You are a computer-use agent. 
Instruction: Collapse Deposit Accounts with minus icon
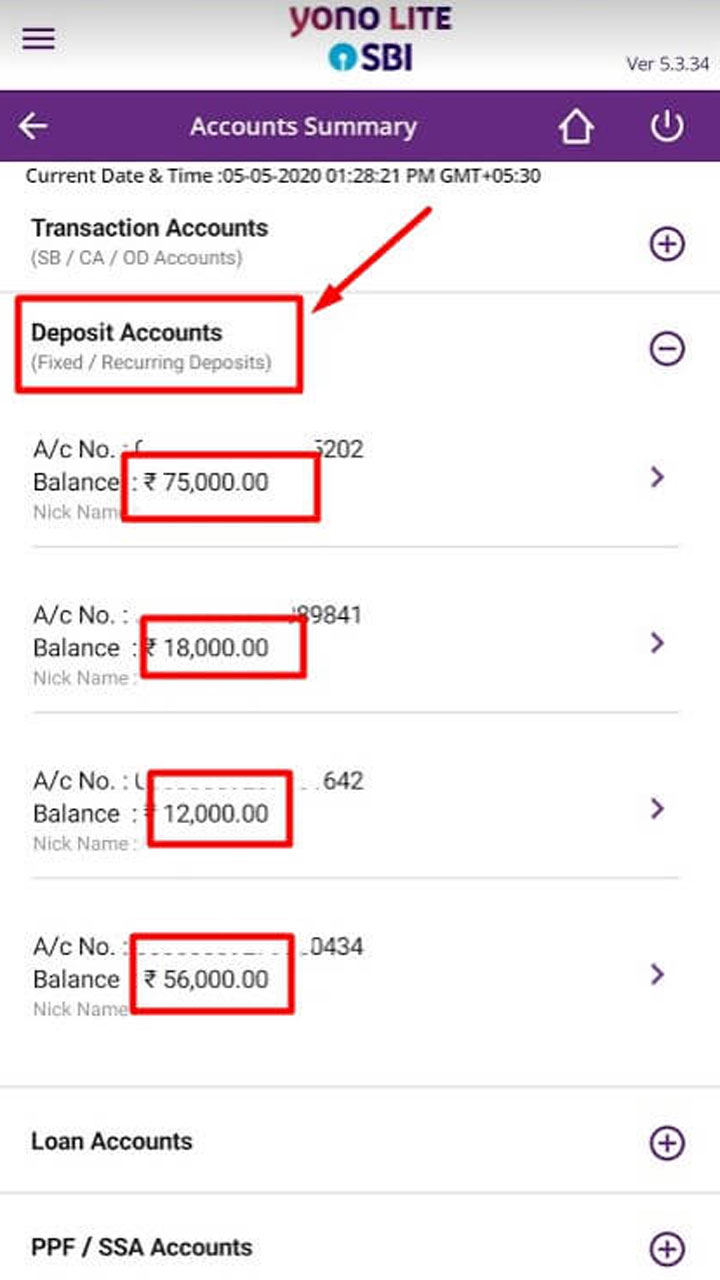[667, 348]
